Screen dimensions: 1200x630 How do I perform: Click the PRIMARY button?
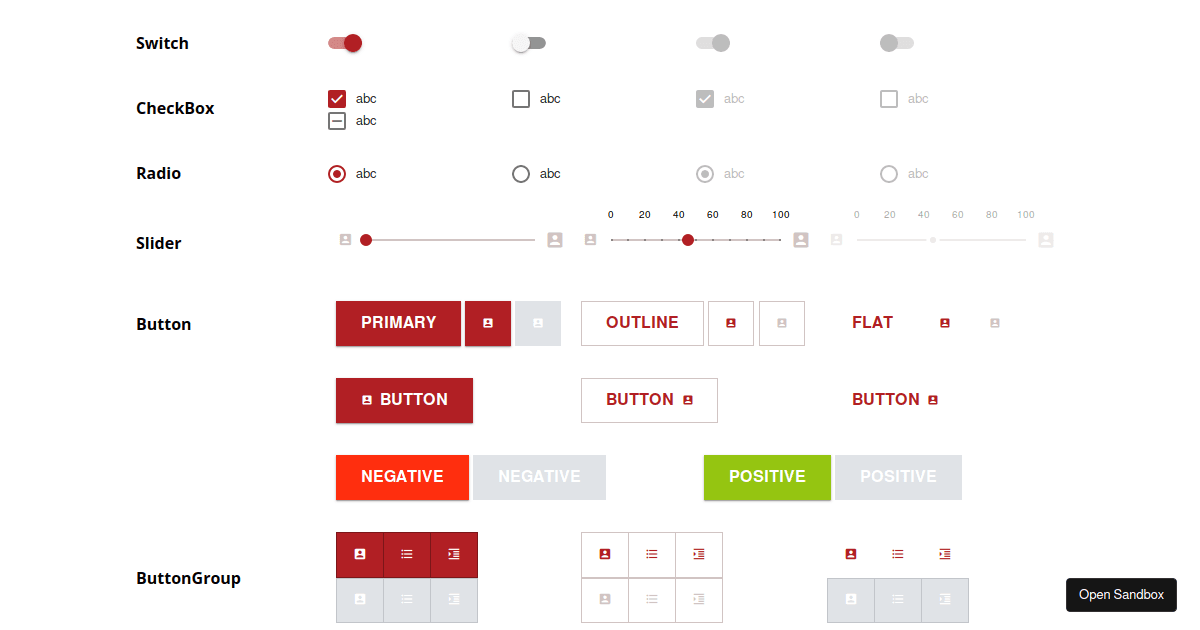click(399, 323)
